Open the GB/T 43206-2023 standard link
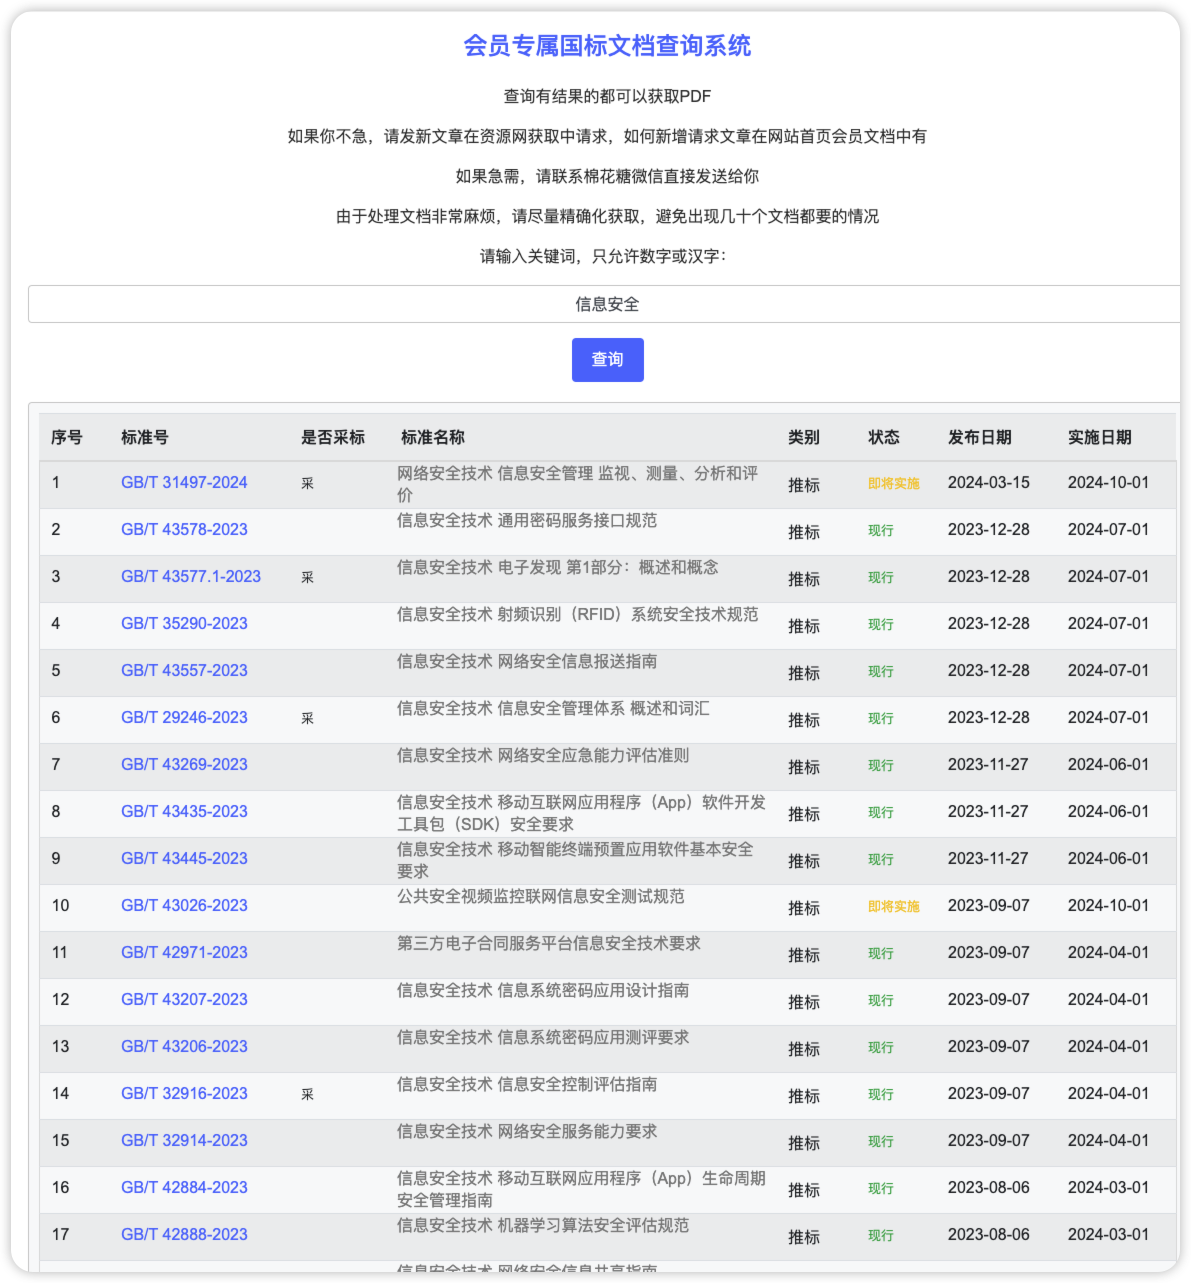Viewport: 1191px width, 1283px height. tap(184, 1046)
